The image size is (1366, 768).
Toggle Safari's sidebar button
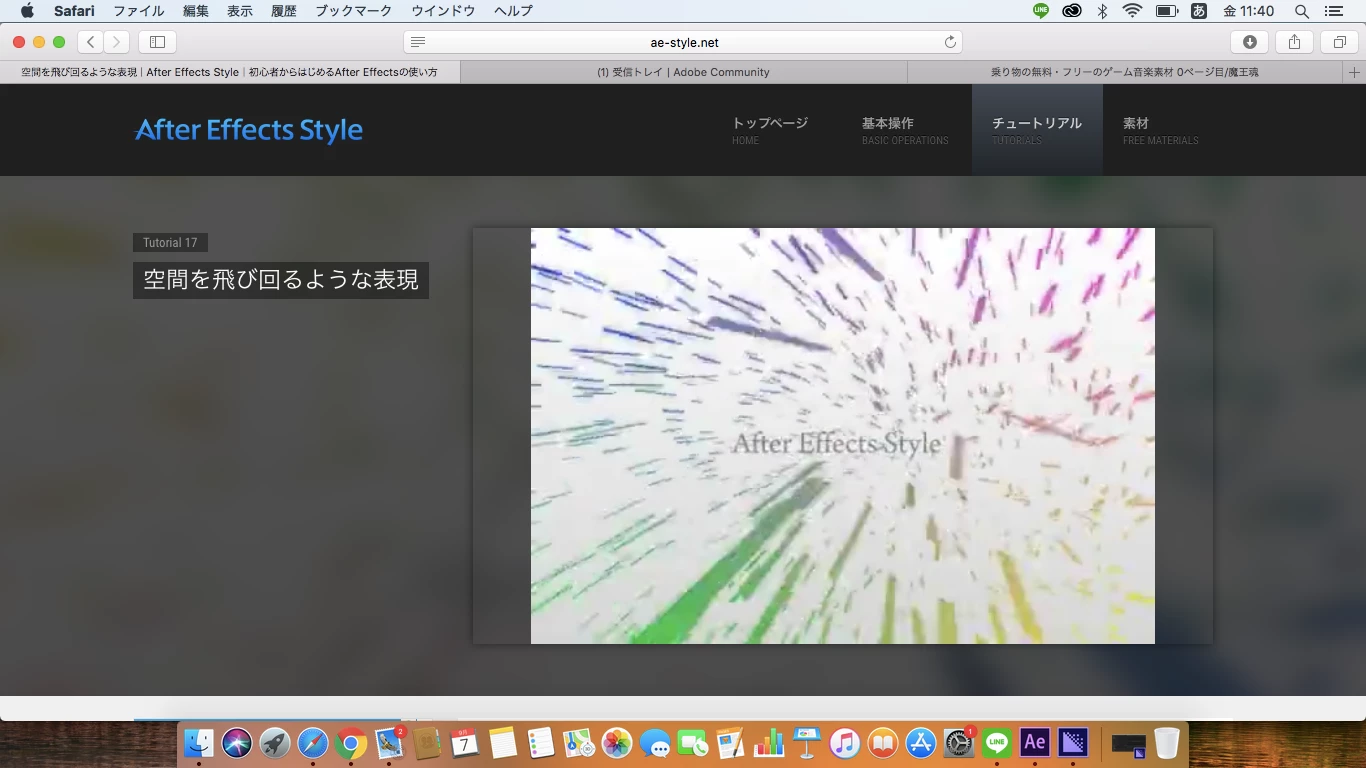point(157,42)
